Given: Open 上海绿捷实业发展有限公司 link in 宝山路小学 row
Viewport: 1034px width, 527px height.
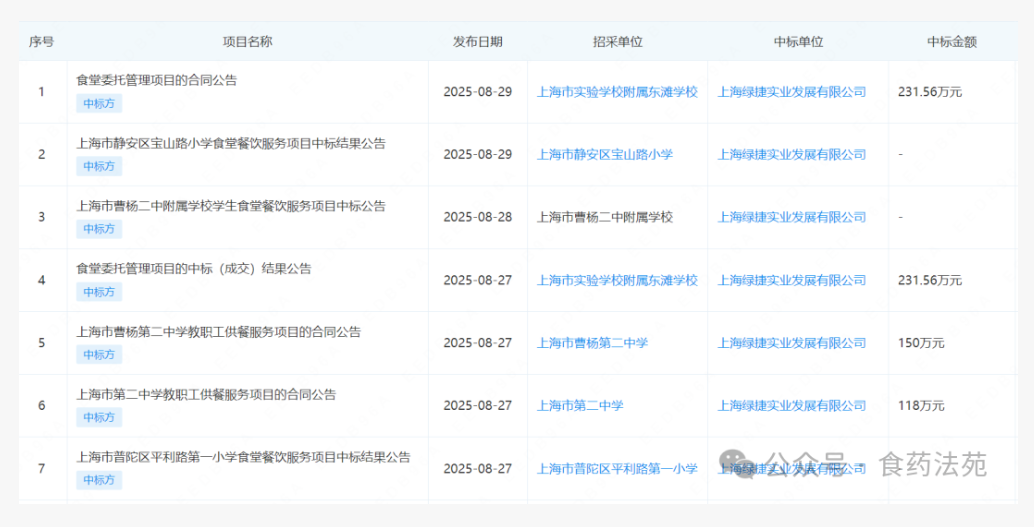Looking at the screenshot, I should click(x=791, y=154).
